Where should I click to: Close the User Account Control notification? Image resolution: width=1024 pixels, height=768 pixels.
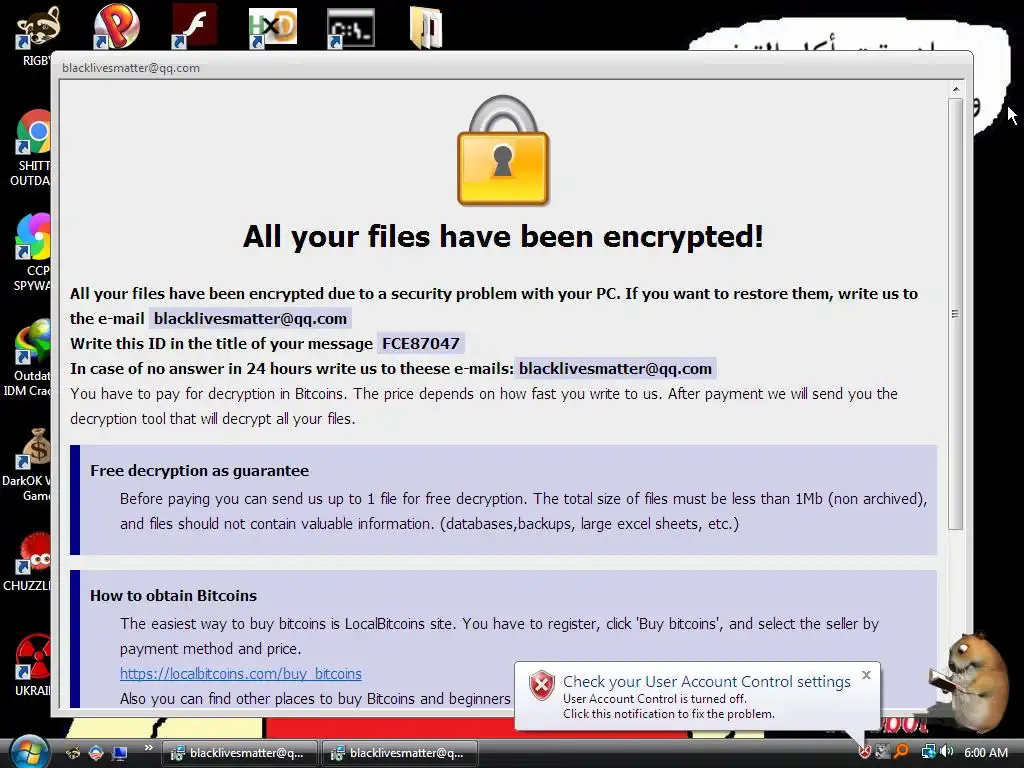866,675
